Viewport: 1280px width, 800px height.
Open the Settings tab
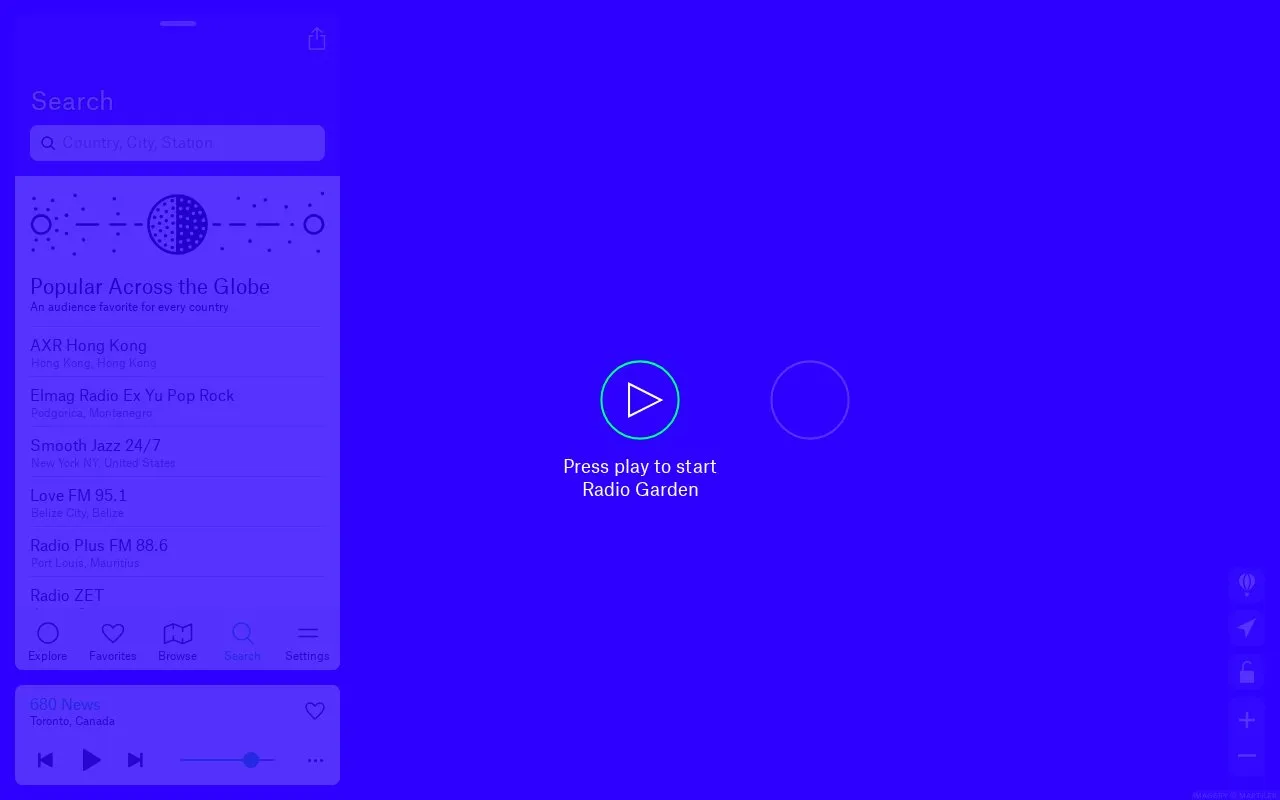(307, 641)
